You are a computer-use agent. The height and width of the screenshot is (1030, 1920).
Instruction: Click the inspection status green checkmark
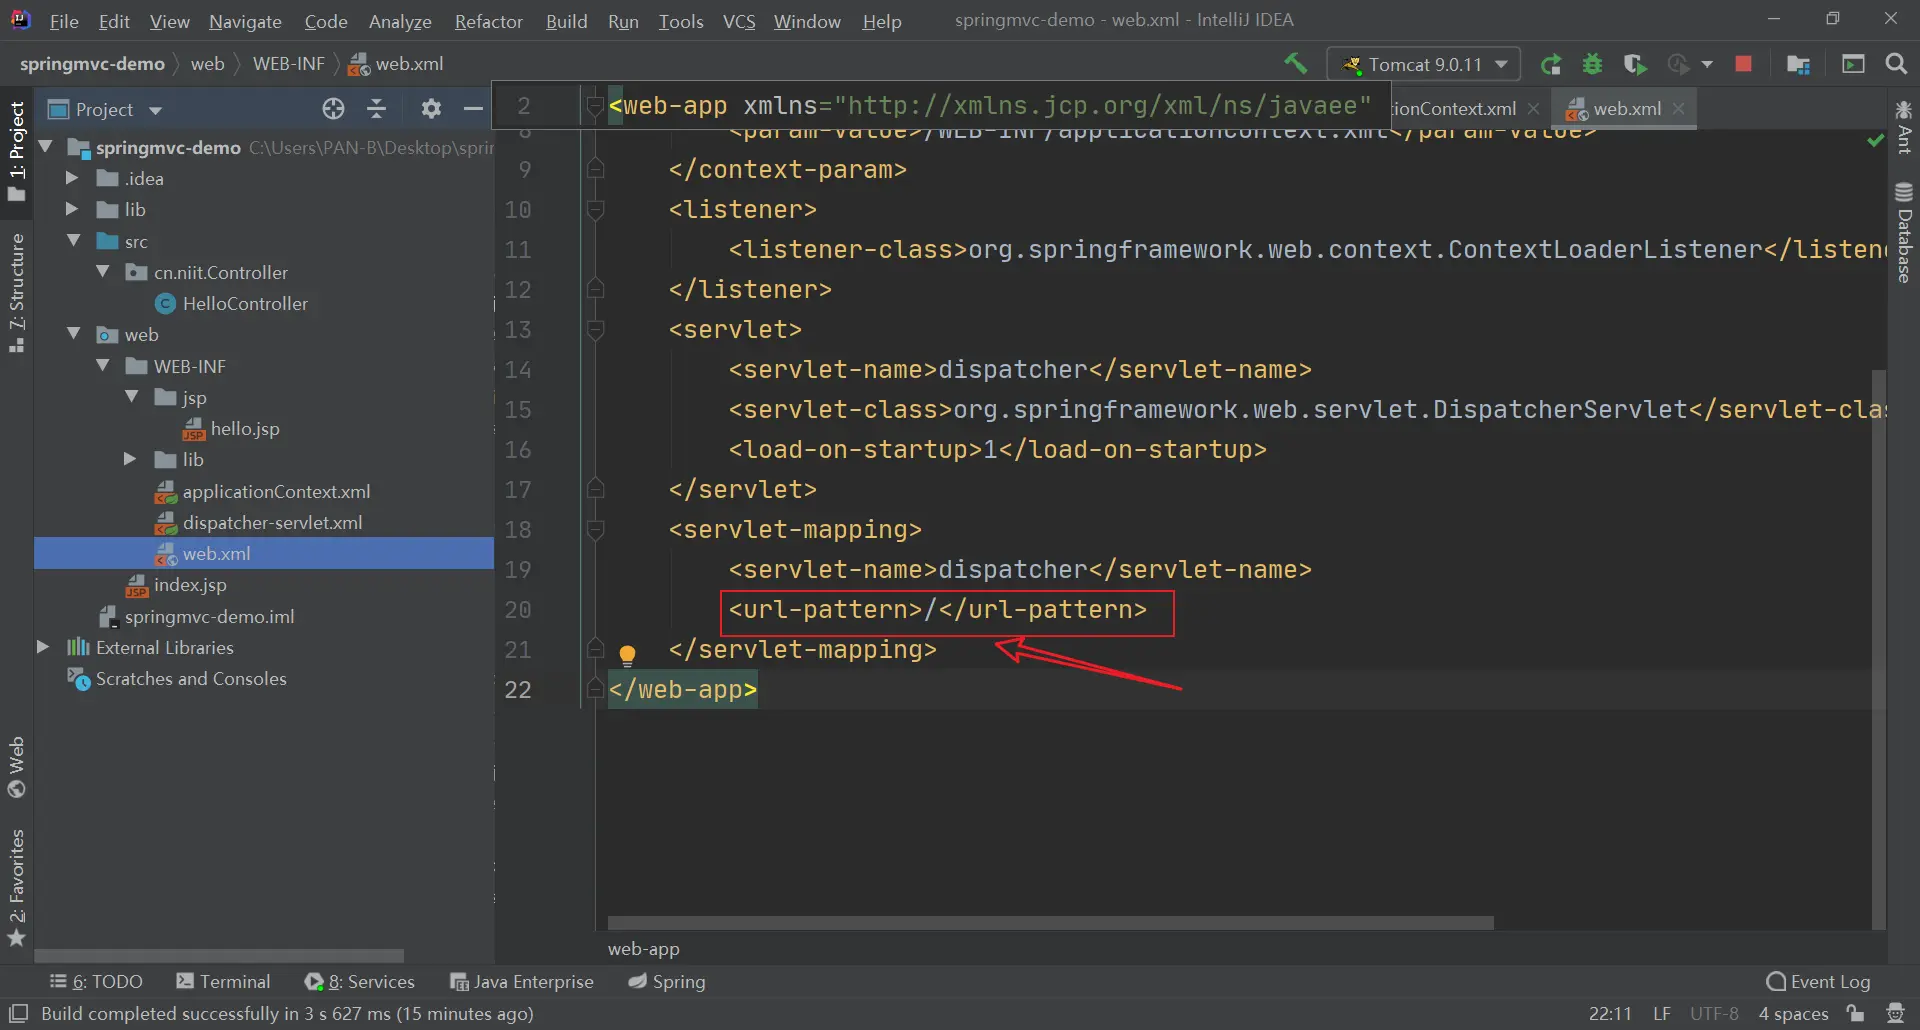tap(1875, 141)
